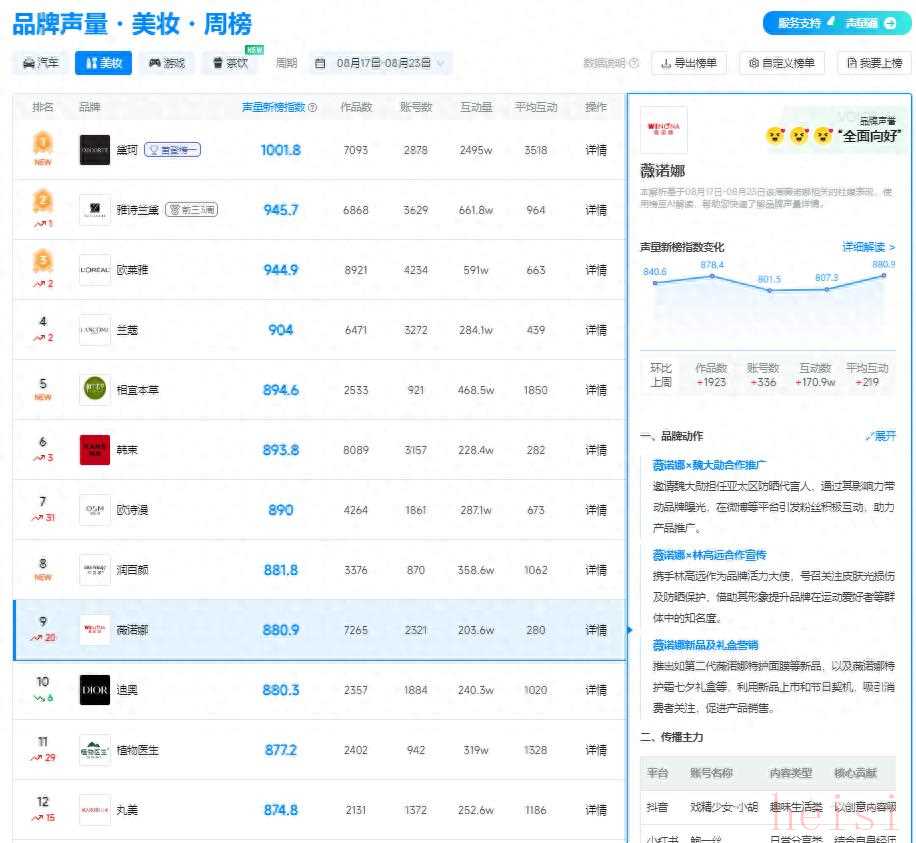Click the 导出榜单 export button
916x843 pixels.
[x=689, y=63]
